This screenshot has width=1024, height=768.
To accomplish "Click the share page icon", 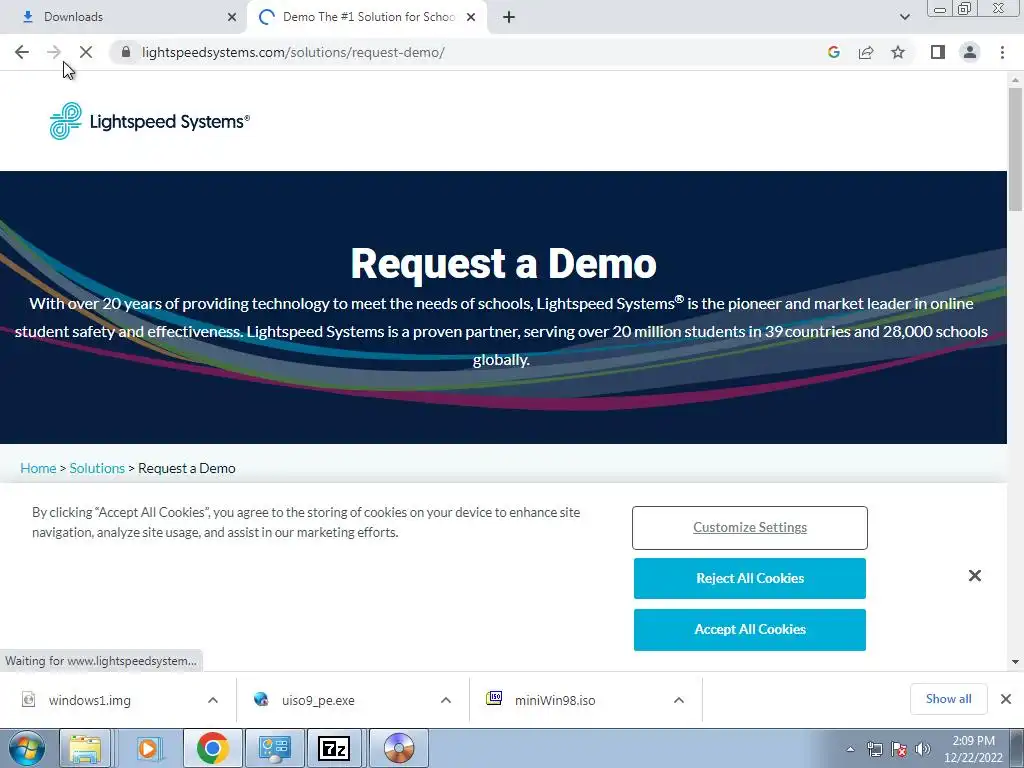I will pos(866,52).
